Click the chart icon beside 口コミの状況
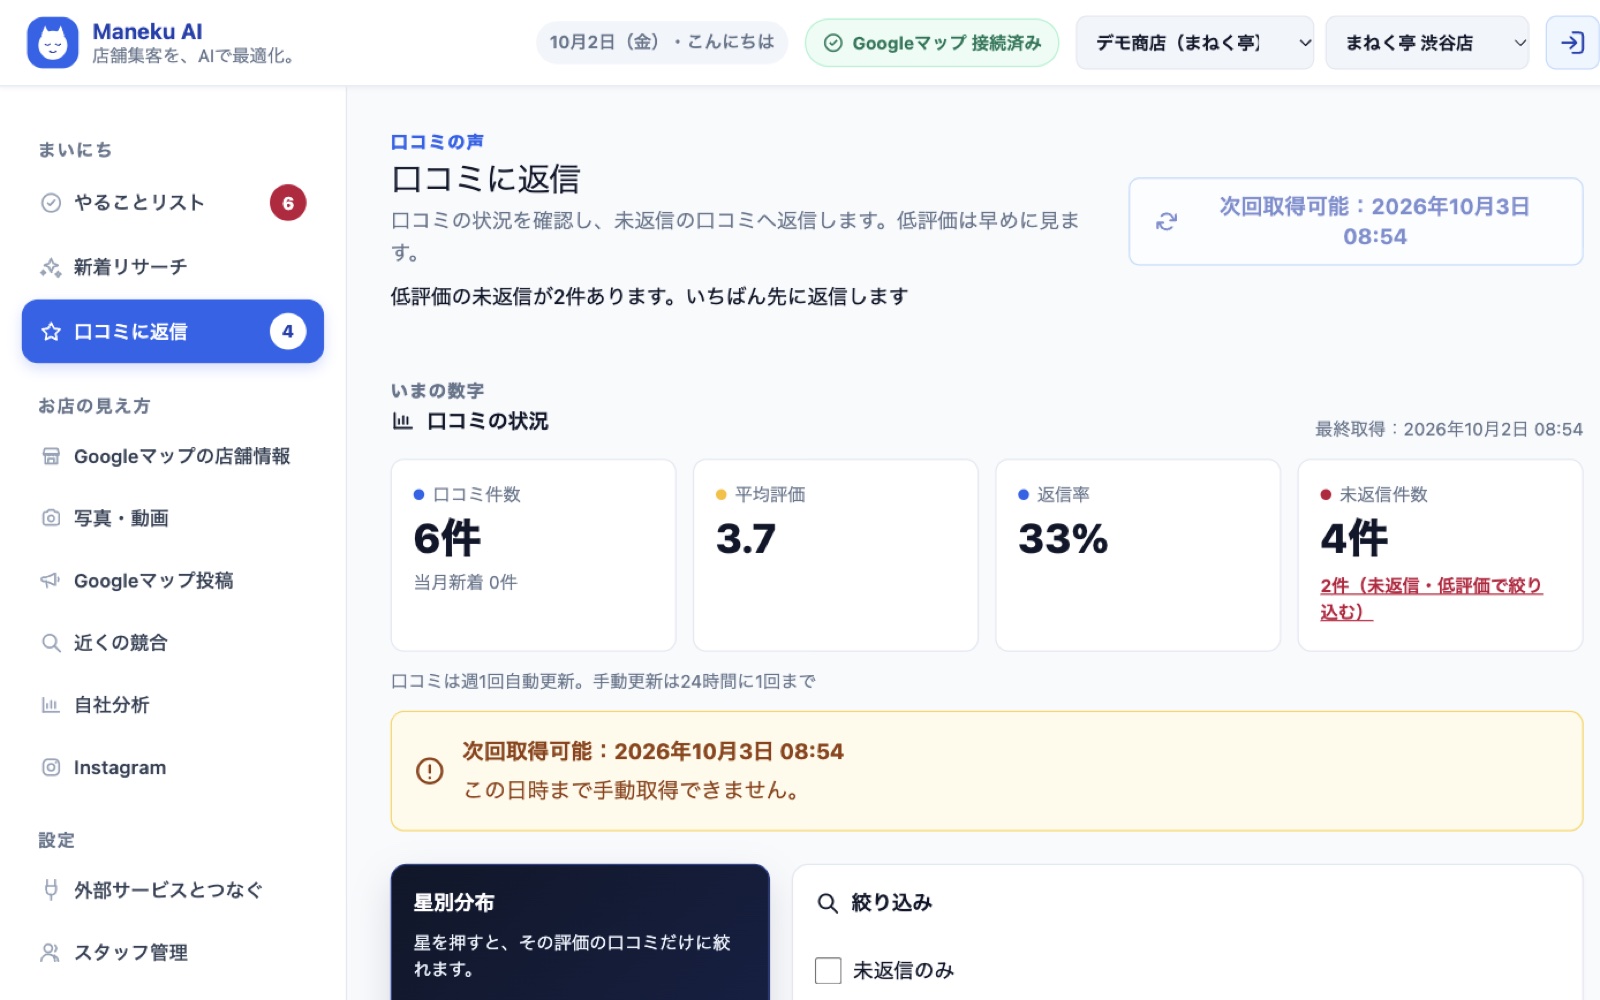 (402, 421)
